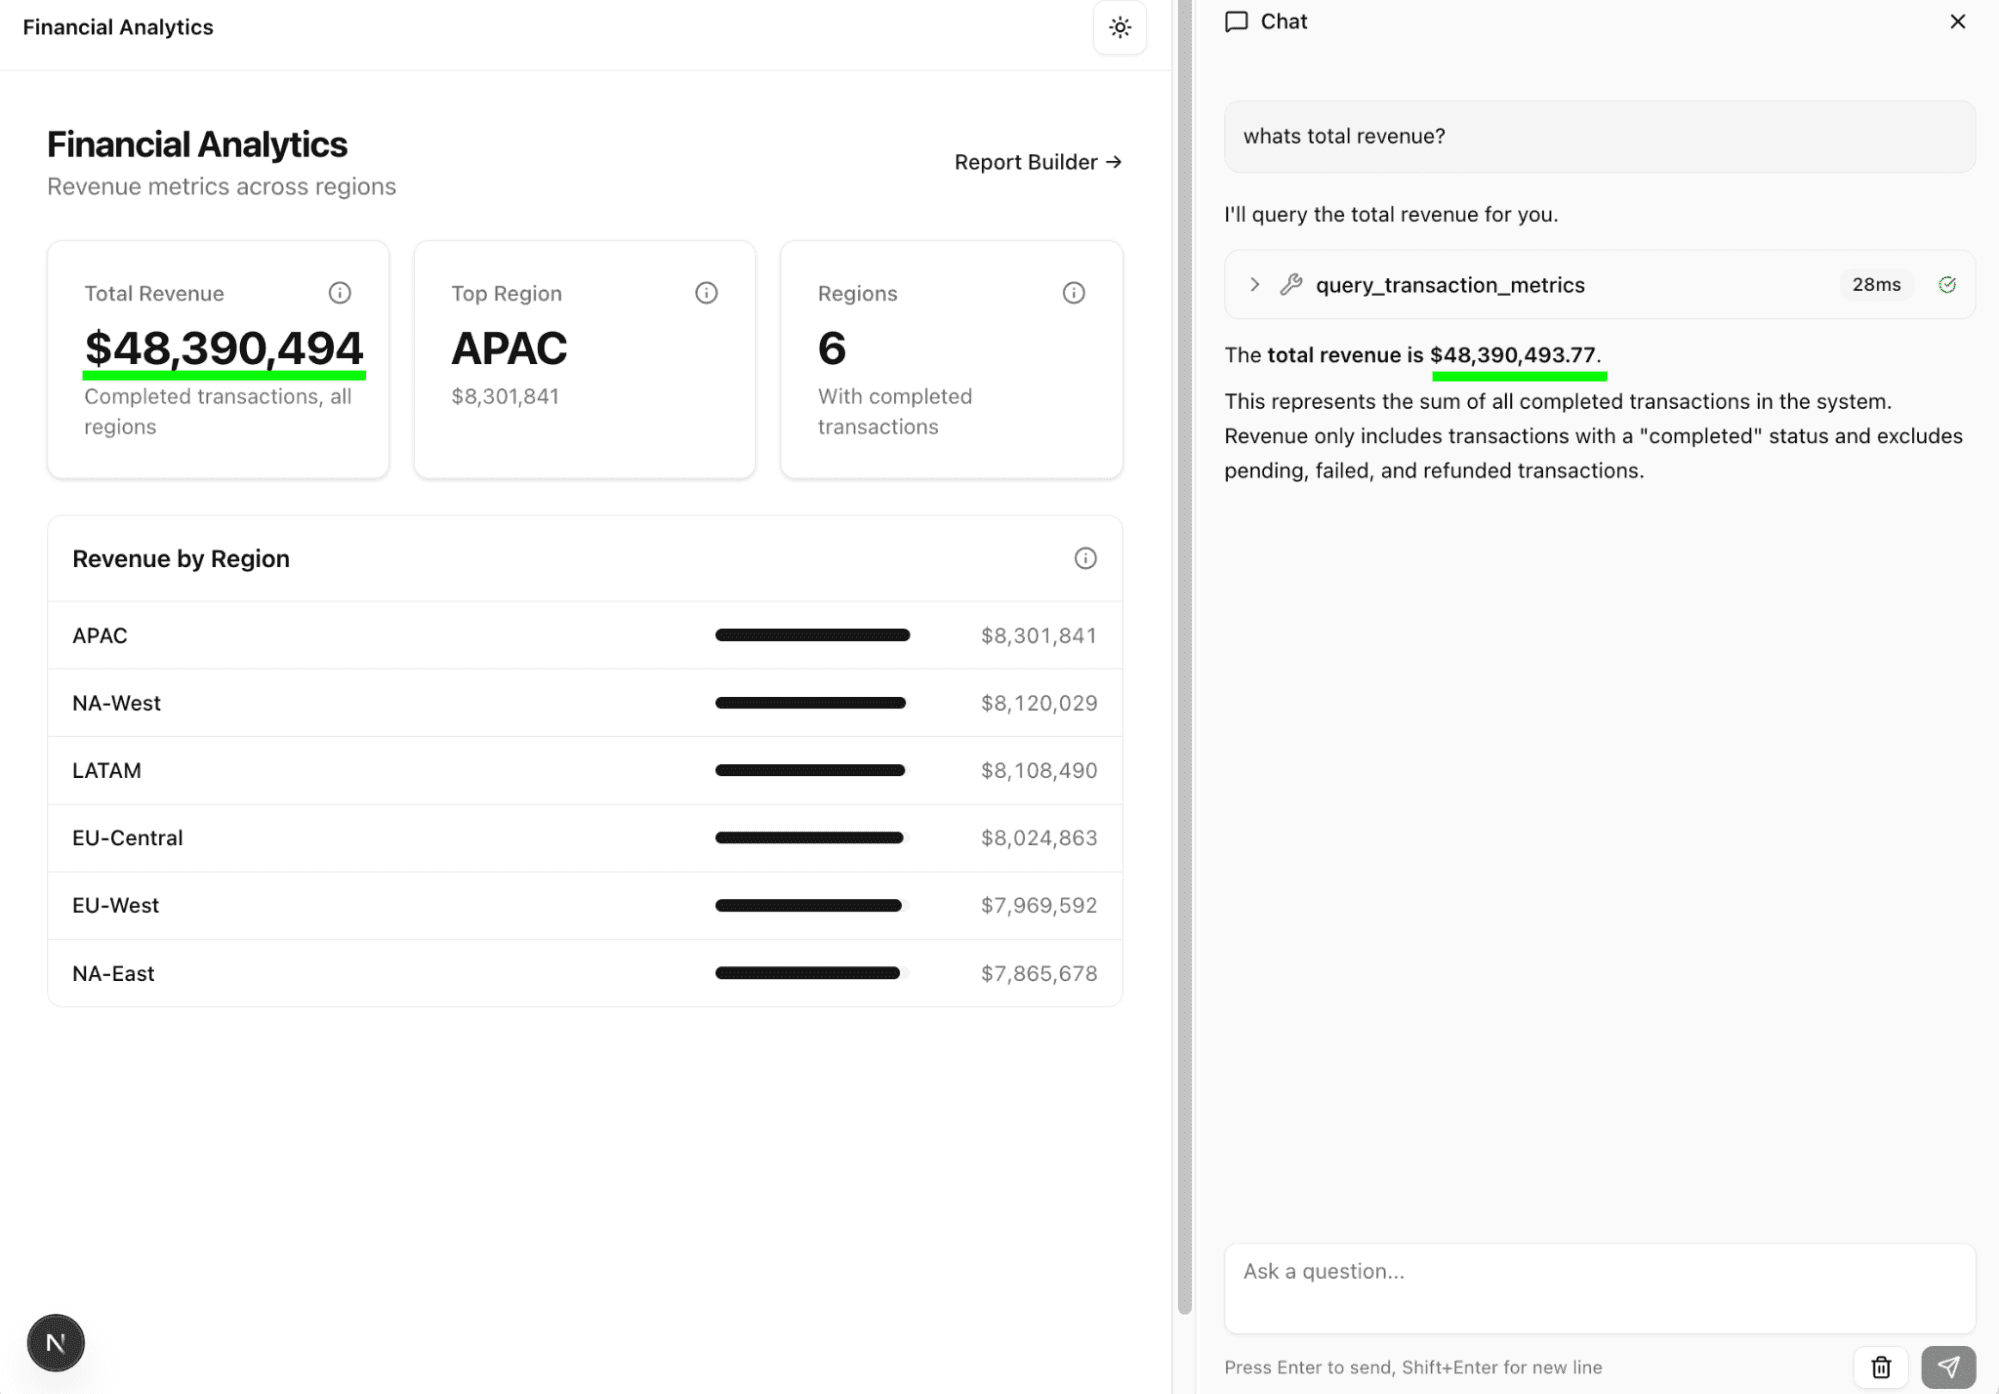Click the APAC revenue progress bar
Screen dimensions: 1999x1394
tap(812, 635)
